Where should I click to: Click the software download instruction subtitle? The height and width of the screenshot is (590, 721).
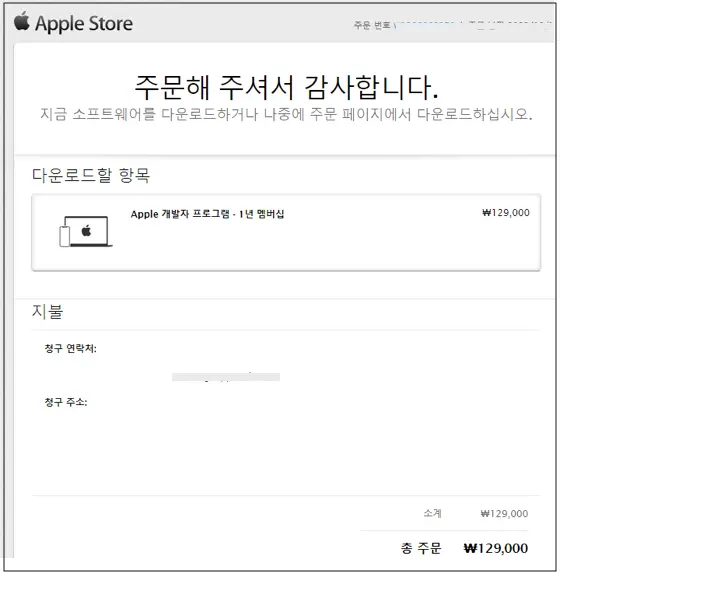point(286,114)
